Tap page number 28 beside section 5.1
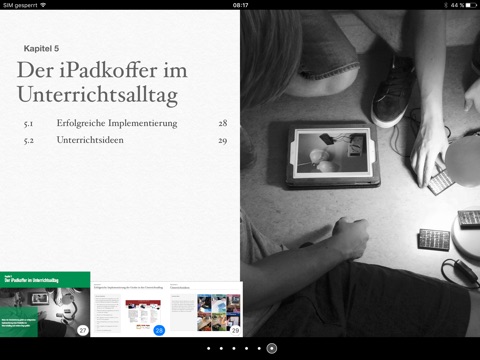Viewport: 480px width, 360px height. tap(223, 123)
